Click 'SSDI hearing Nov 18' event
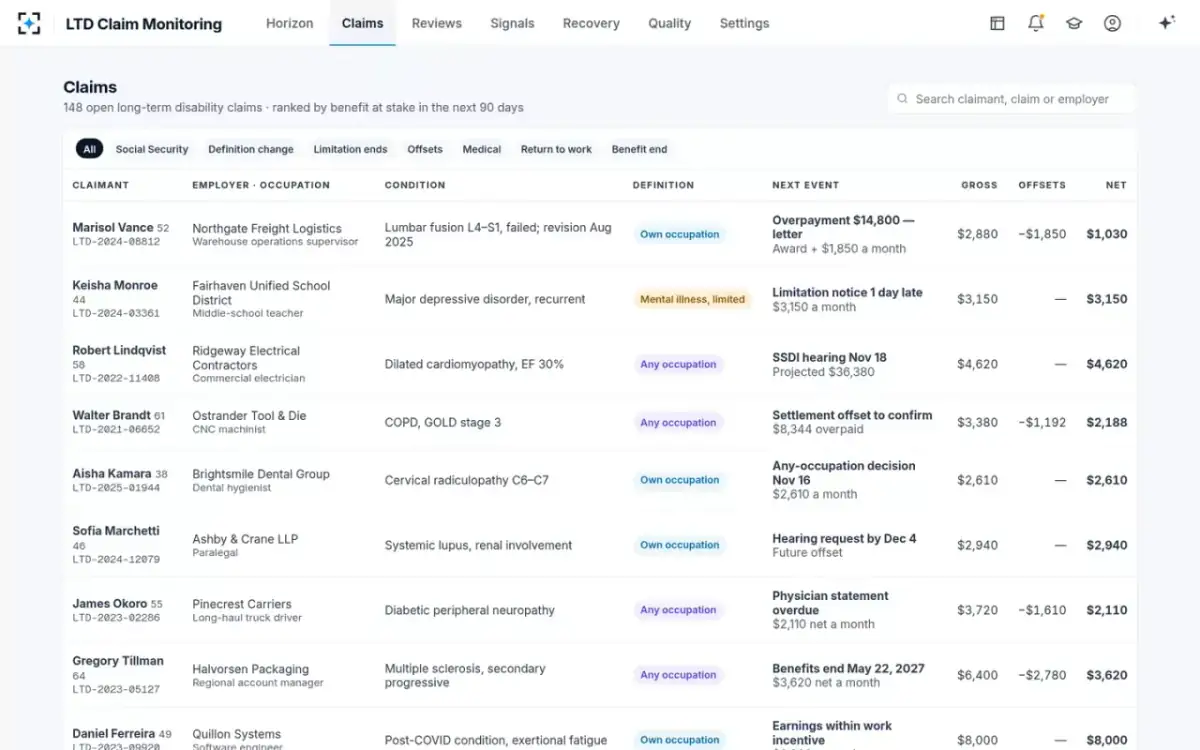The width and height of the screenshot is (1200, 750). click(829, 357)
